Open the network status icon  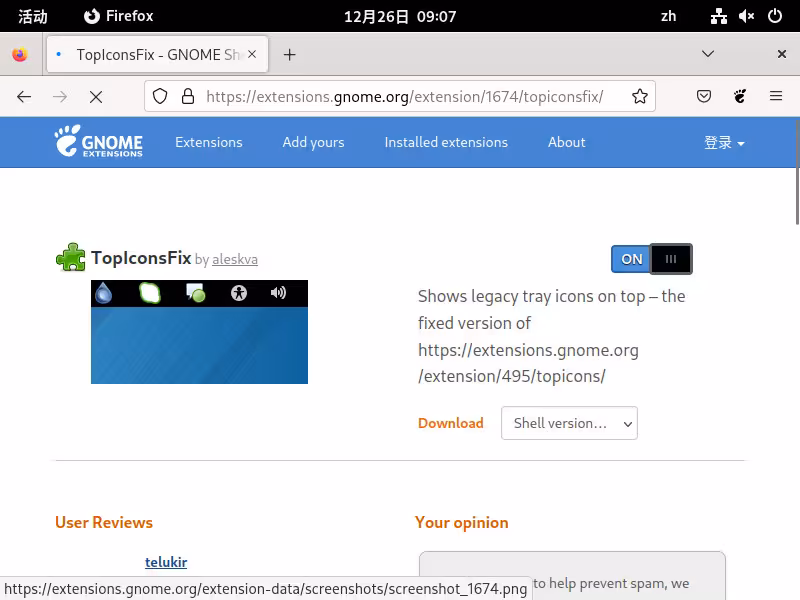[719, 16]
